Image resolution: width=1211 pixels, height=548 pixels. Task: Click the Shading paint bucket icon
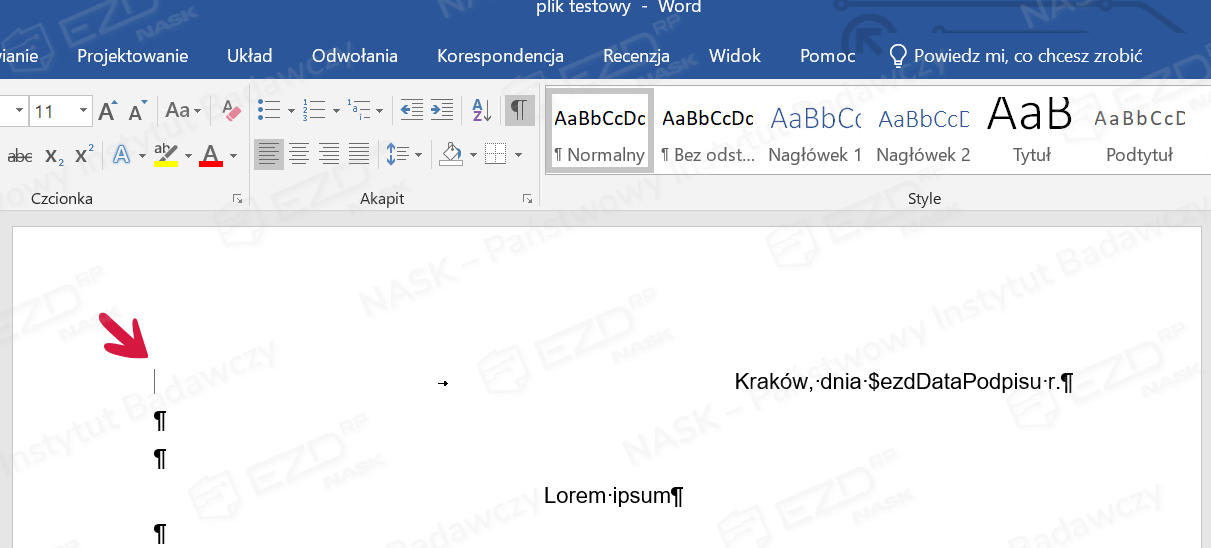(451, 155)
